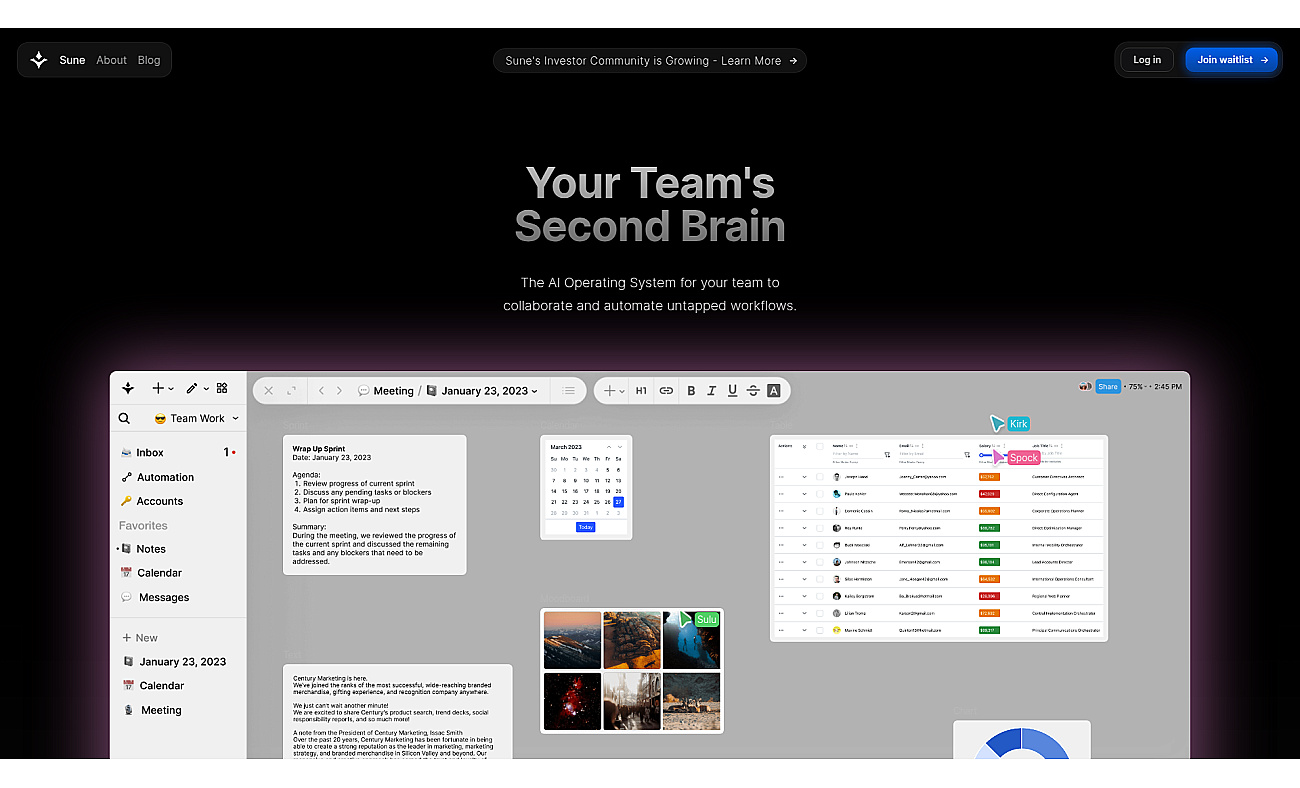Viewport: 1300px width, 788px height.
Task: Click the grid widgets icon in sidebar header
Action: pos(222,388)
